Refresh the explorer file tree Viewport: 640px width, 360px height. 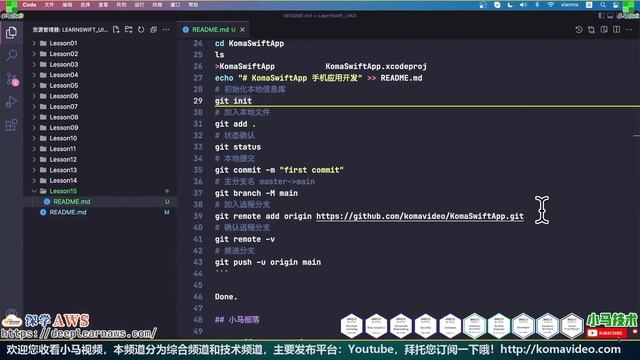[x=141, y=29]
